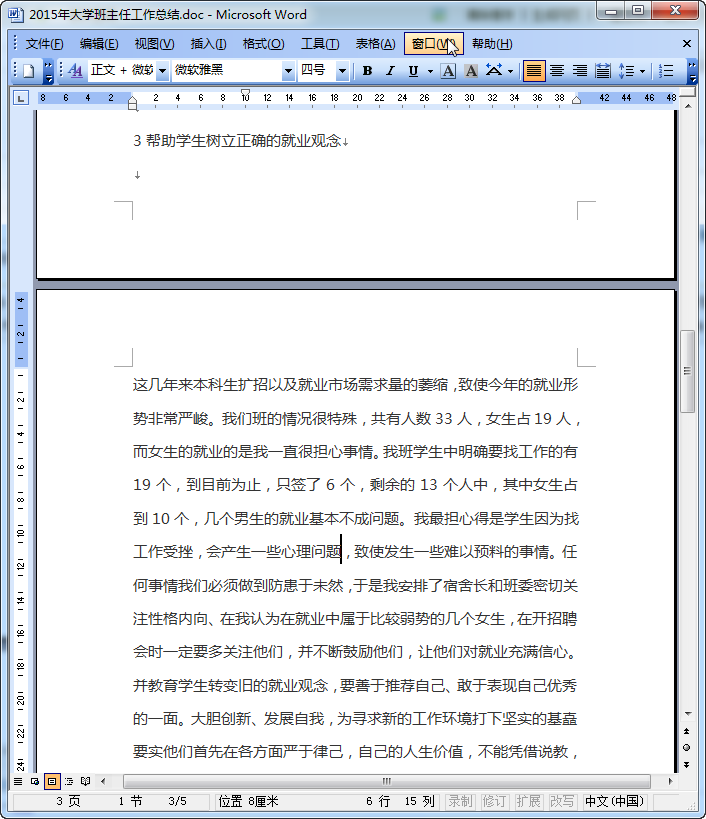Apply character shading to text

tap(471, 71)
